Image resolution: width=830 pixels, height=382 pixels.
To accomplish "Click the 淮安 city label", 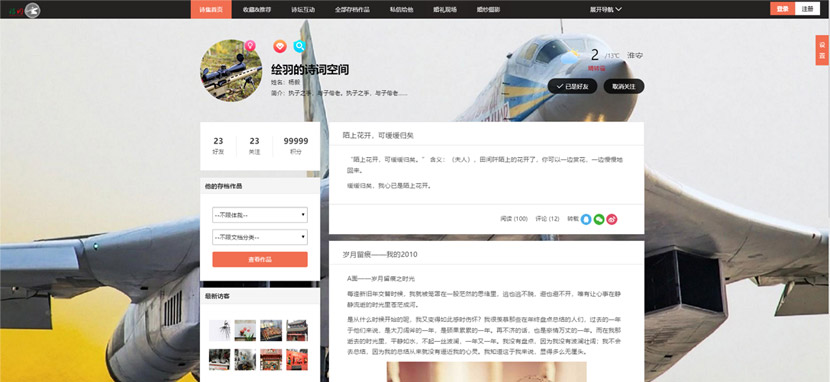I will (635, 56).
